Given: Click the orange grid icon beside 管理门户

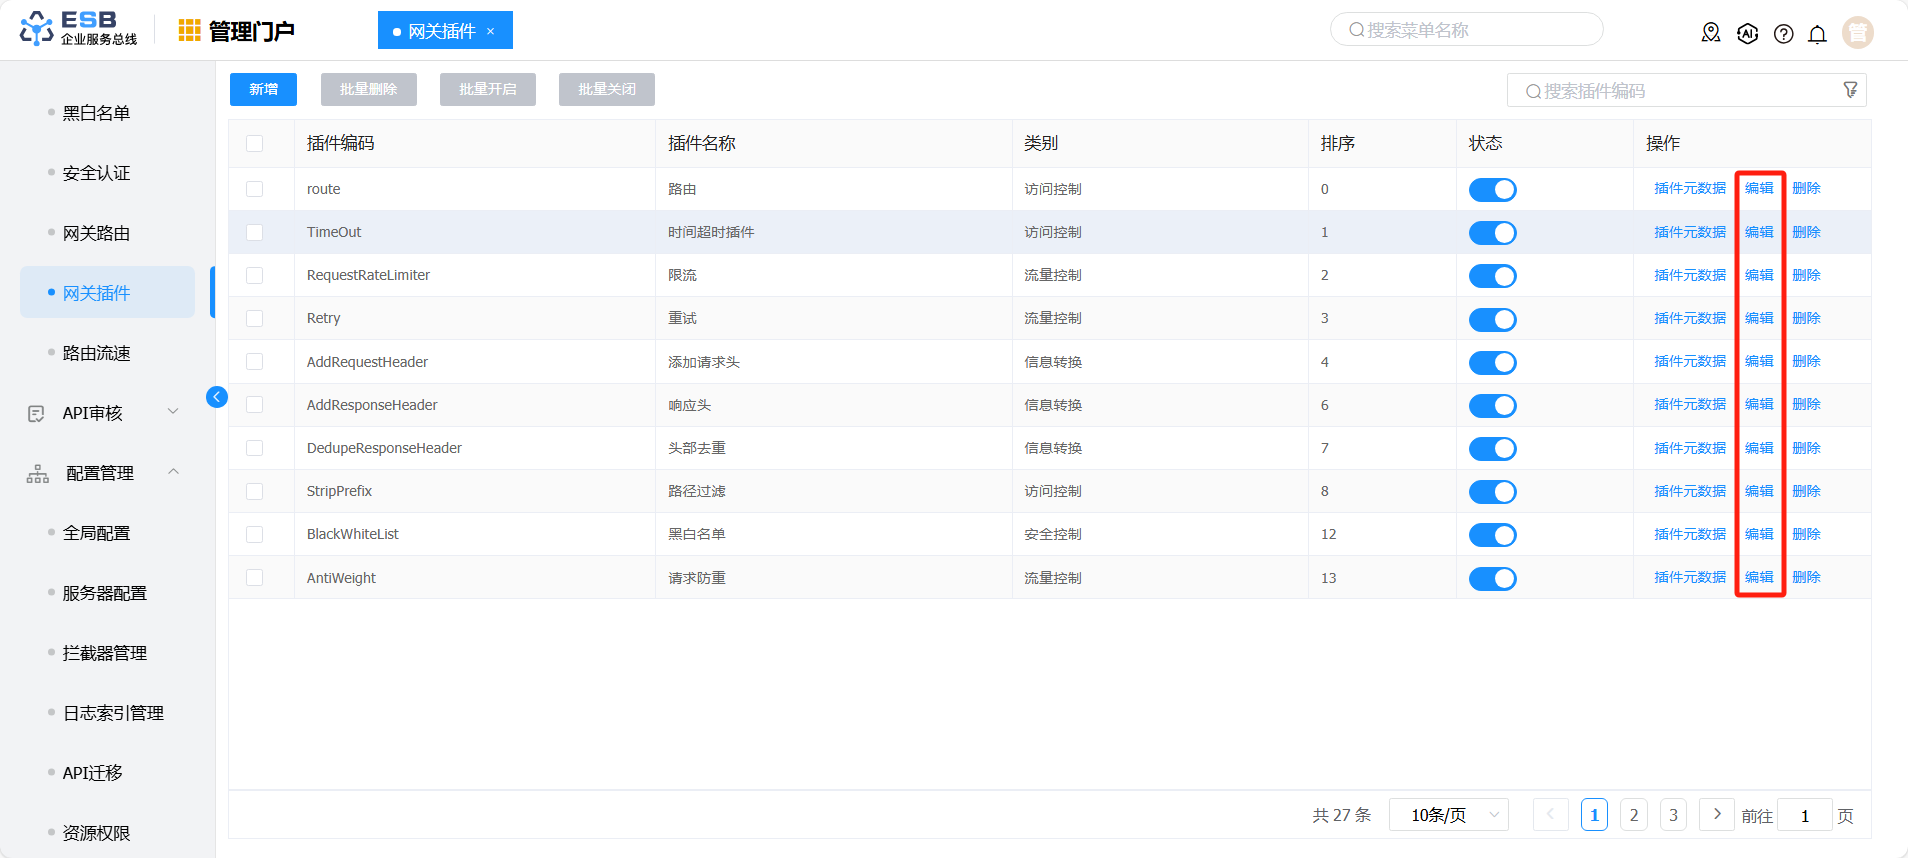Looking at the screenshot, I should [x=189, y=31].
